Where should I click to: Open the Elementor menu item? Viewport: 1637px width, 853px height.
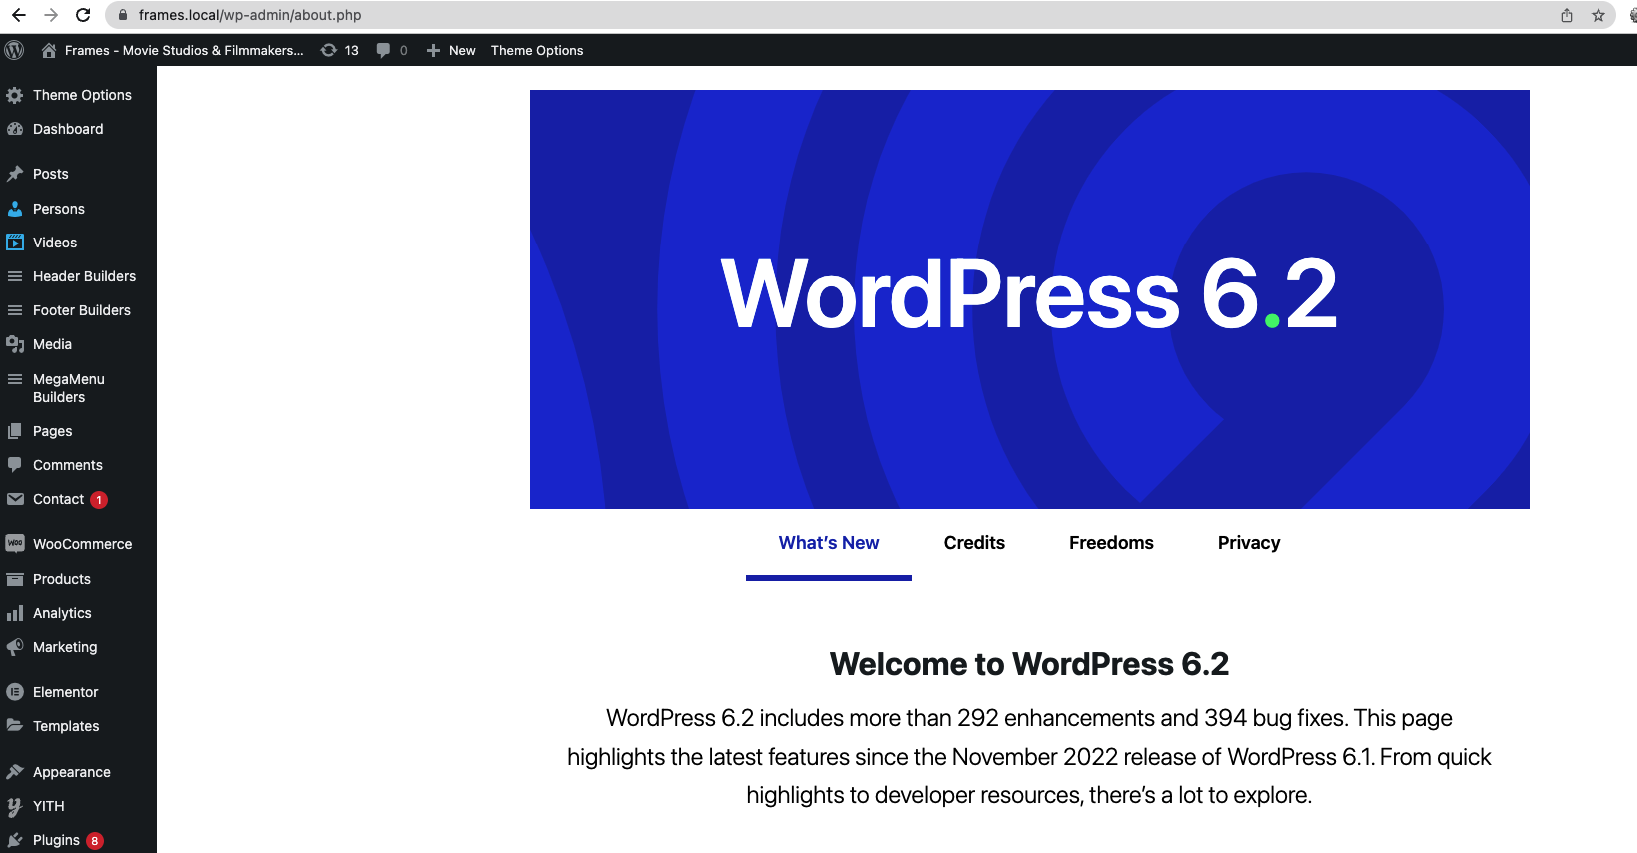tap(66, 692)
